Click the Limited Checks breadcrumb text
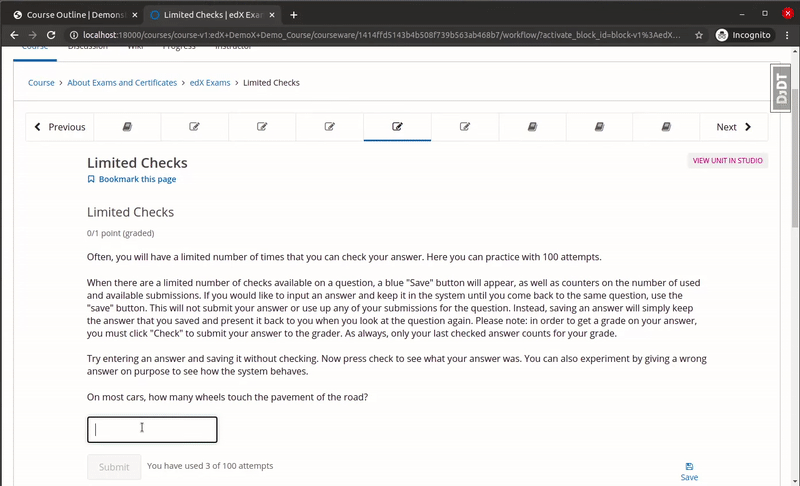The image size is (800, 486). pyautogui.click(x=271, y=83)
